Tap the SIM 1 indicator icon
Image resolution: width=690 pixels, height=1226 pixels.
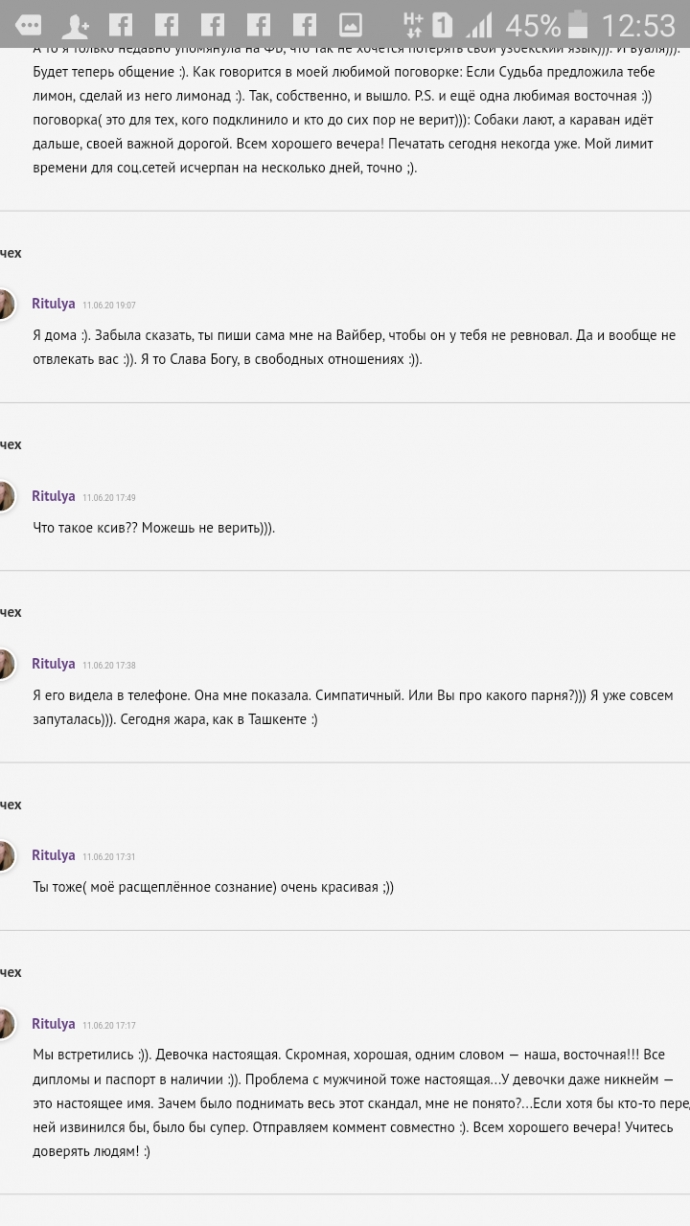(441, 24)
